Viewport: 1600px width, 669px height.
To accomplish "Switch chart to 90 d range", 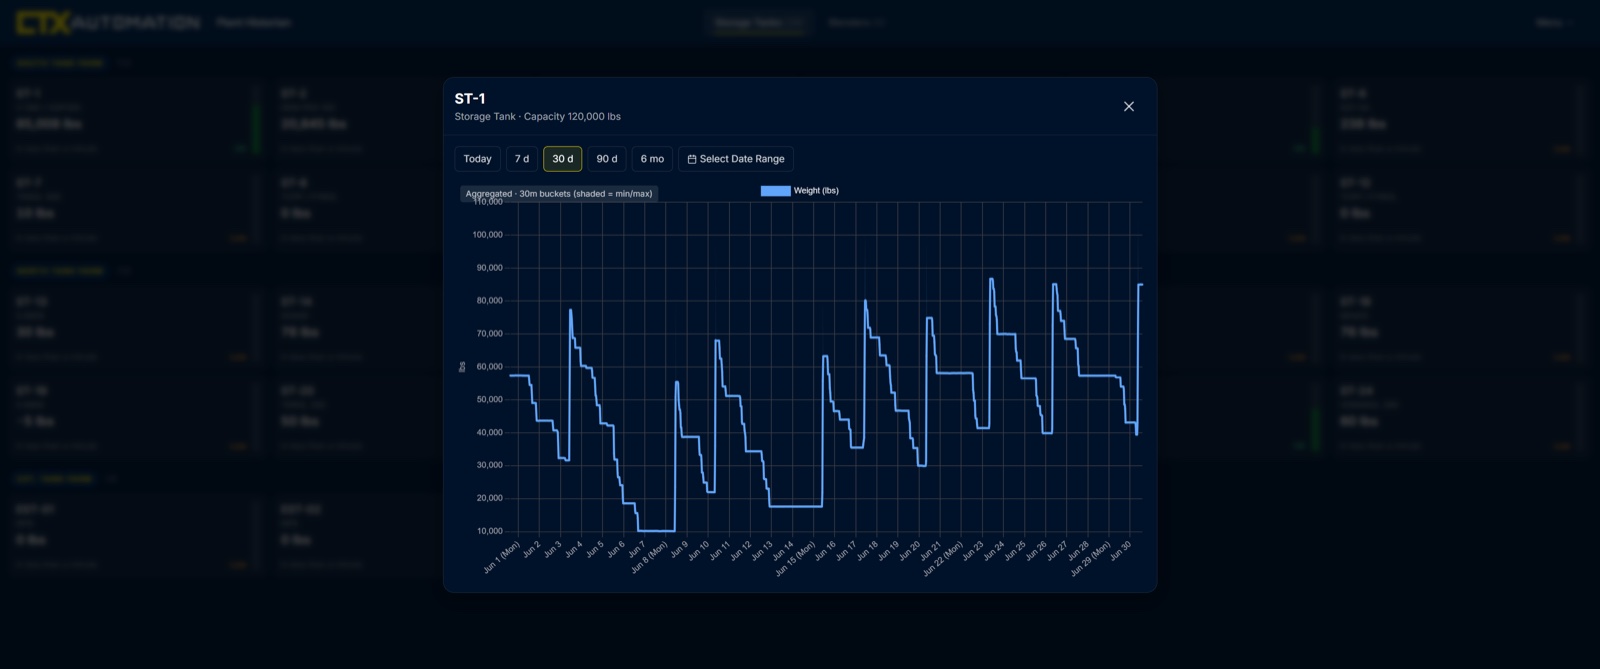I will pos(607,159).
